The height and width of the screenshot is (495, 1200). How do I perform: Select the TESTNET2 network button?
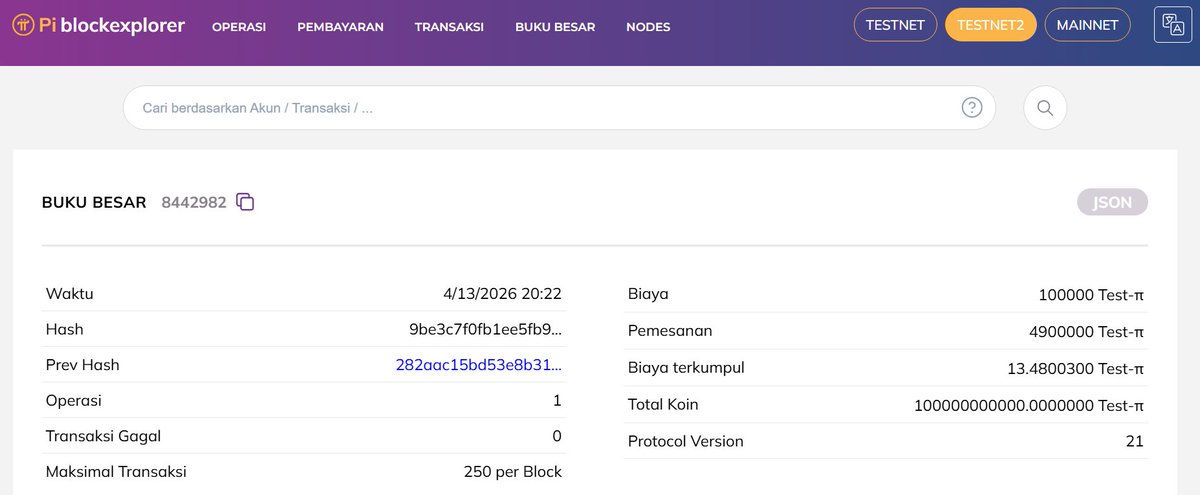(990, 25)
